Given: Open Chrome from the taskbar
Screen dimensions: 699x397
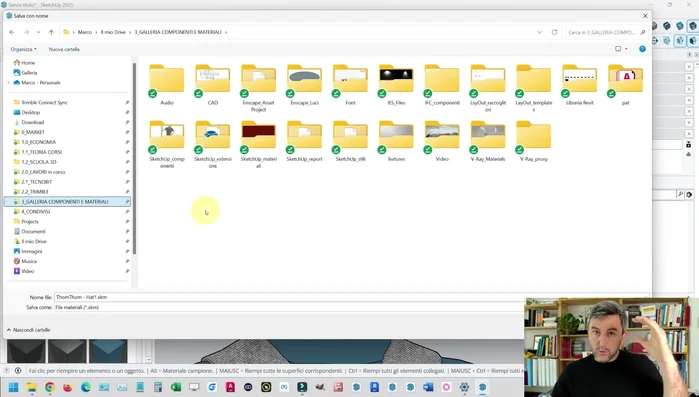Looking at the screenshot, I should pos(49,387).
